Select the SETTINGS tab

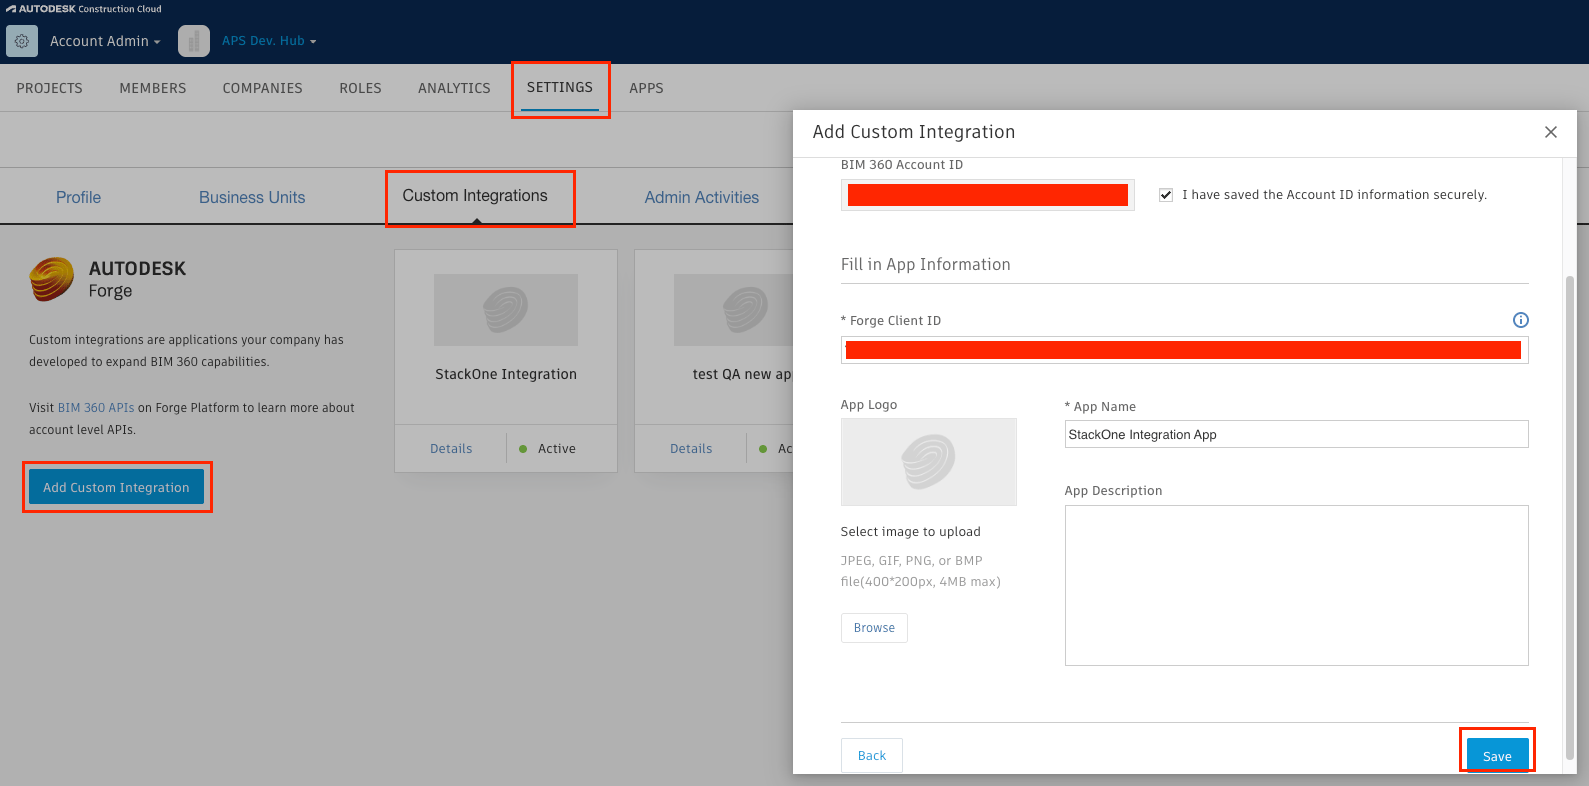coord(560,87)
